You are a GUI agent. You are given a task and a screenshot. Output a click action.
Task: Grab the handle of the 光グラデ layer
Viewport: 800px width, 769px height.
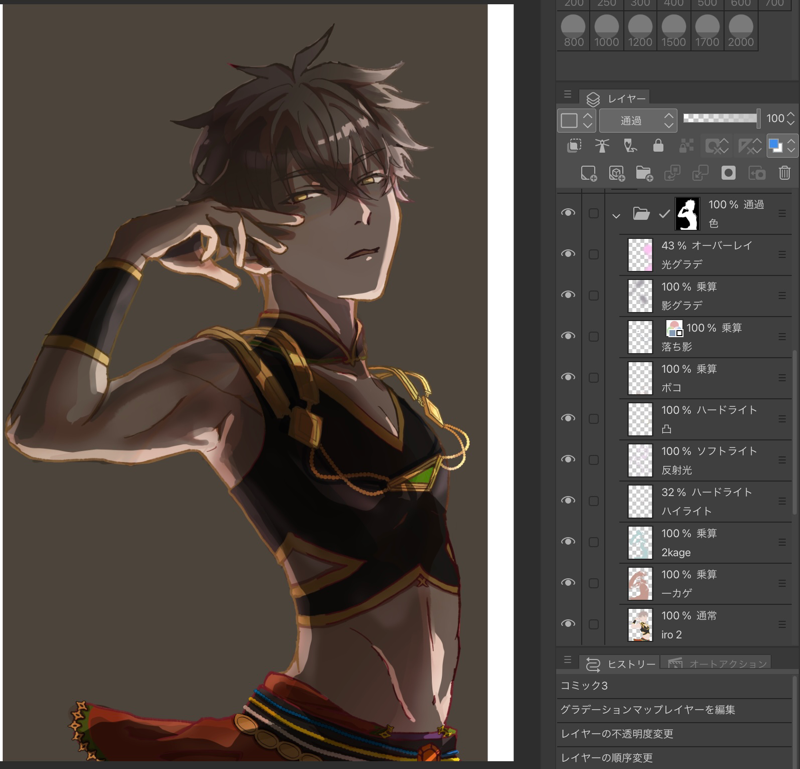782,254
